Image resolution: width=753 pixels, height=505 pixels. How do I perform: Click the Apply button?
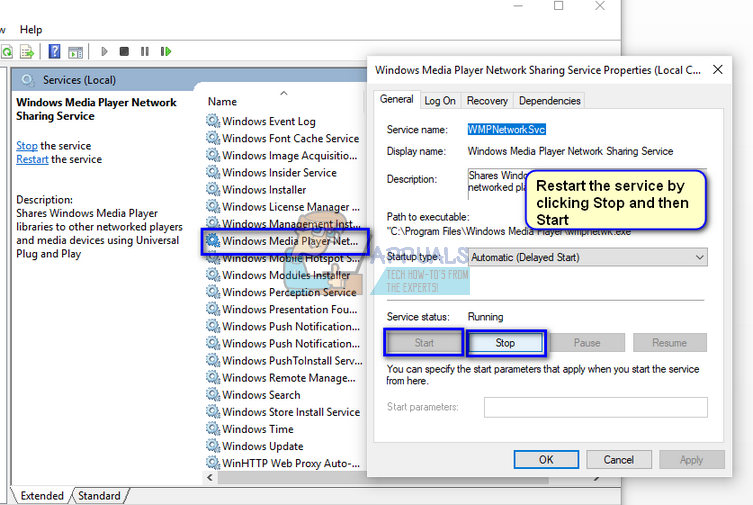[692, 459]
